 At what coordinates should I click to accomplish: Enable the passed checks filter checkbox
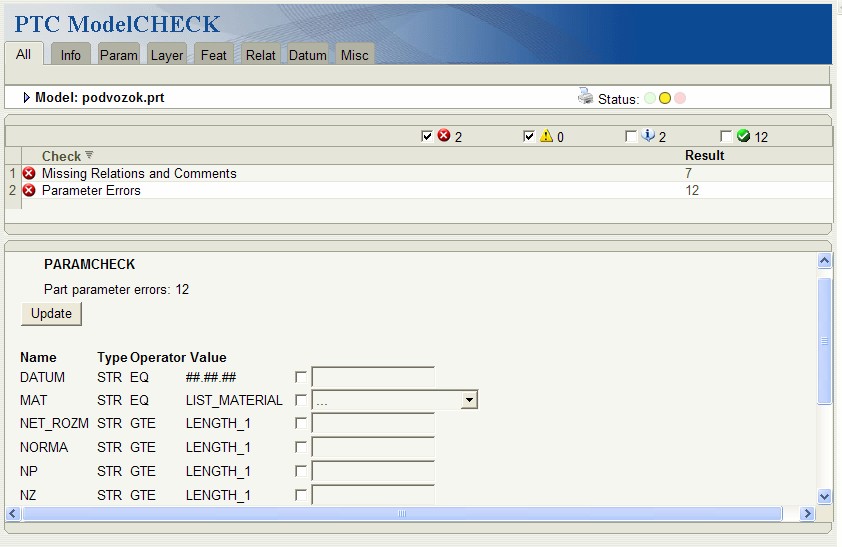click(x=725, y=136)
